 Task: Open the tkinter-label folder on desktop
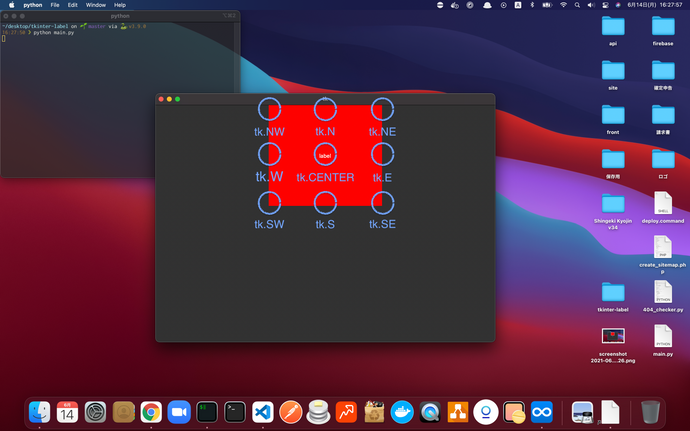point(613,291)
